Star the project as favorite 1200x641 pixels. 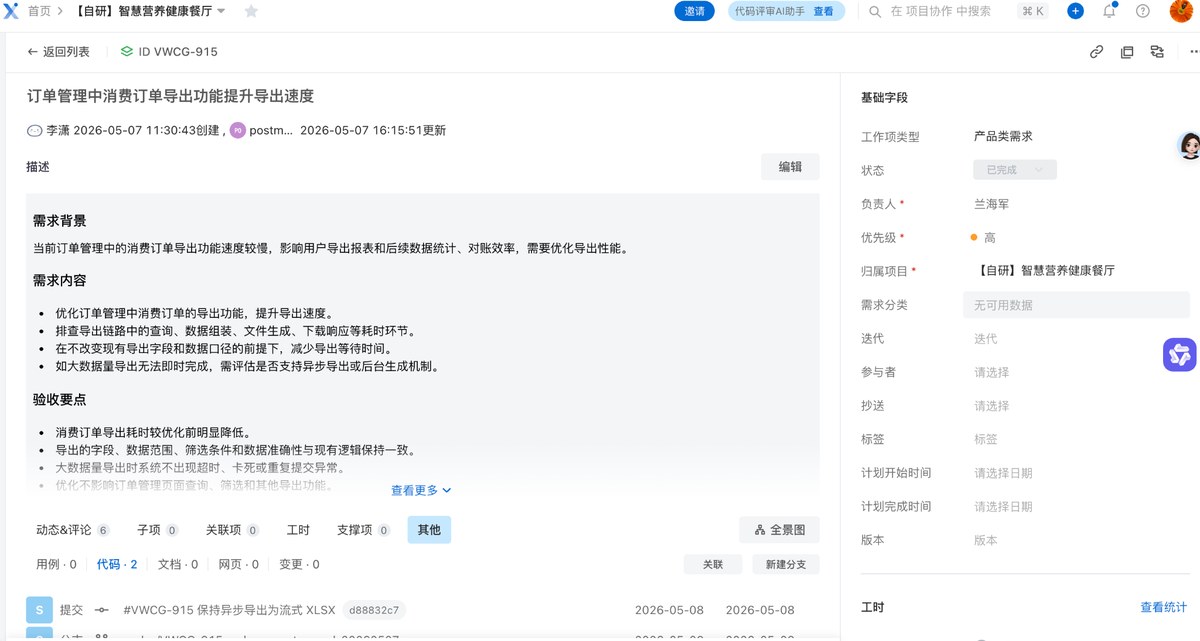coord(251,11)
